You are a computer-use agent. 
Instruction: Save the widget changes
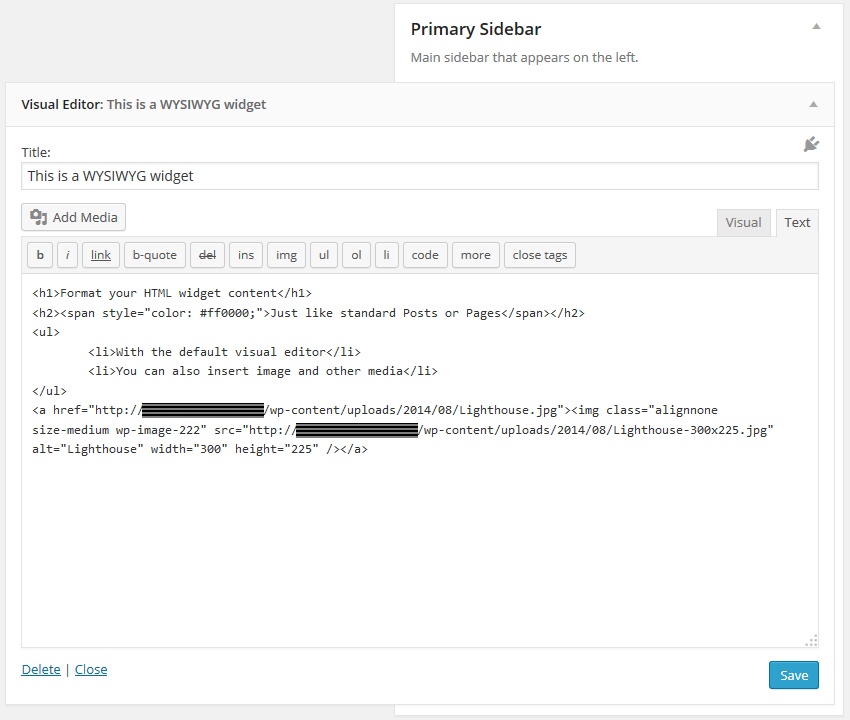click(x=794, y=675)
